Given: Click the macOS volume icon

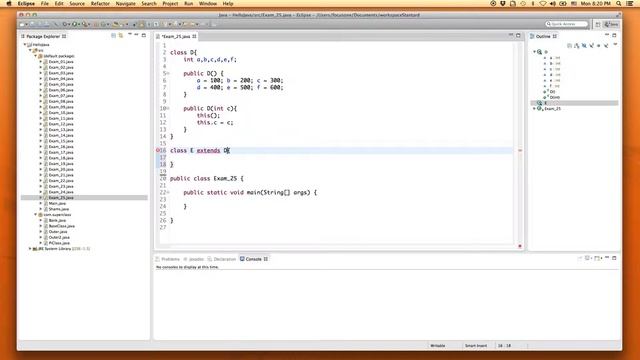Looking at the screenshot, I should coord(553,3).
